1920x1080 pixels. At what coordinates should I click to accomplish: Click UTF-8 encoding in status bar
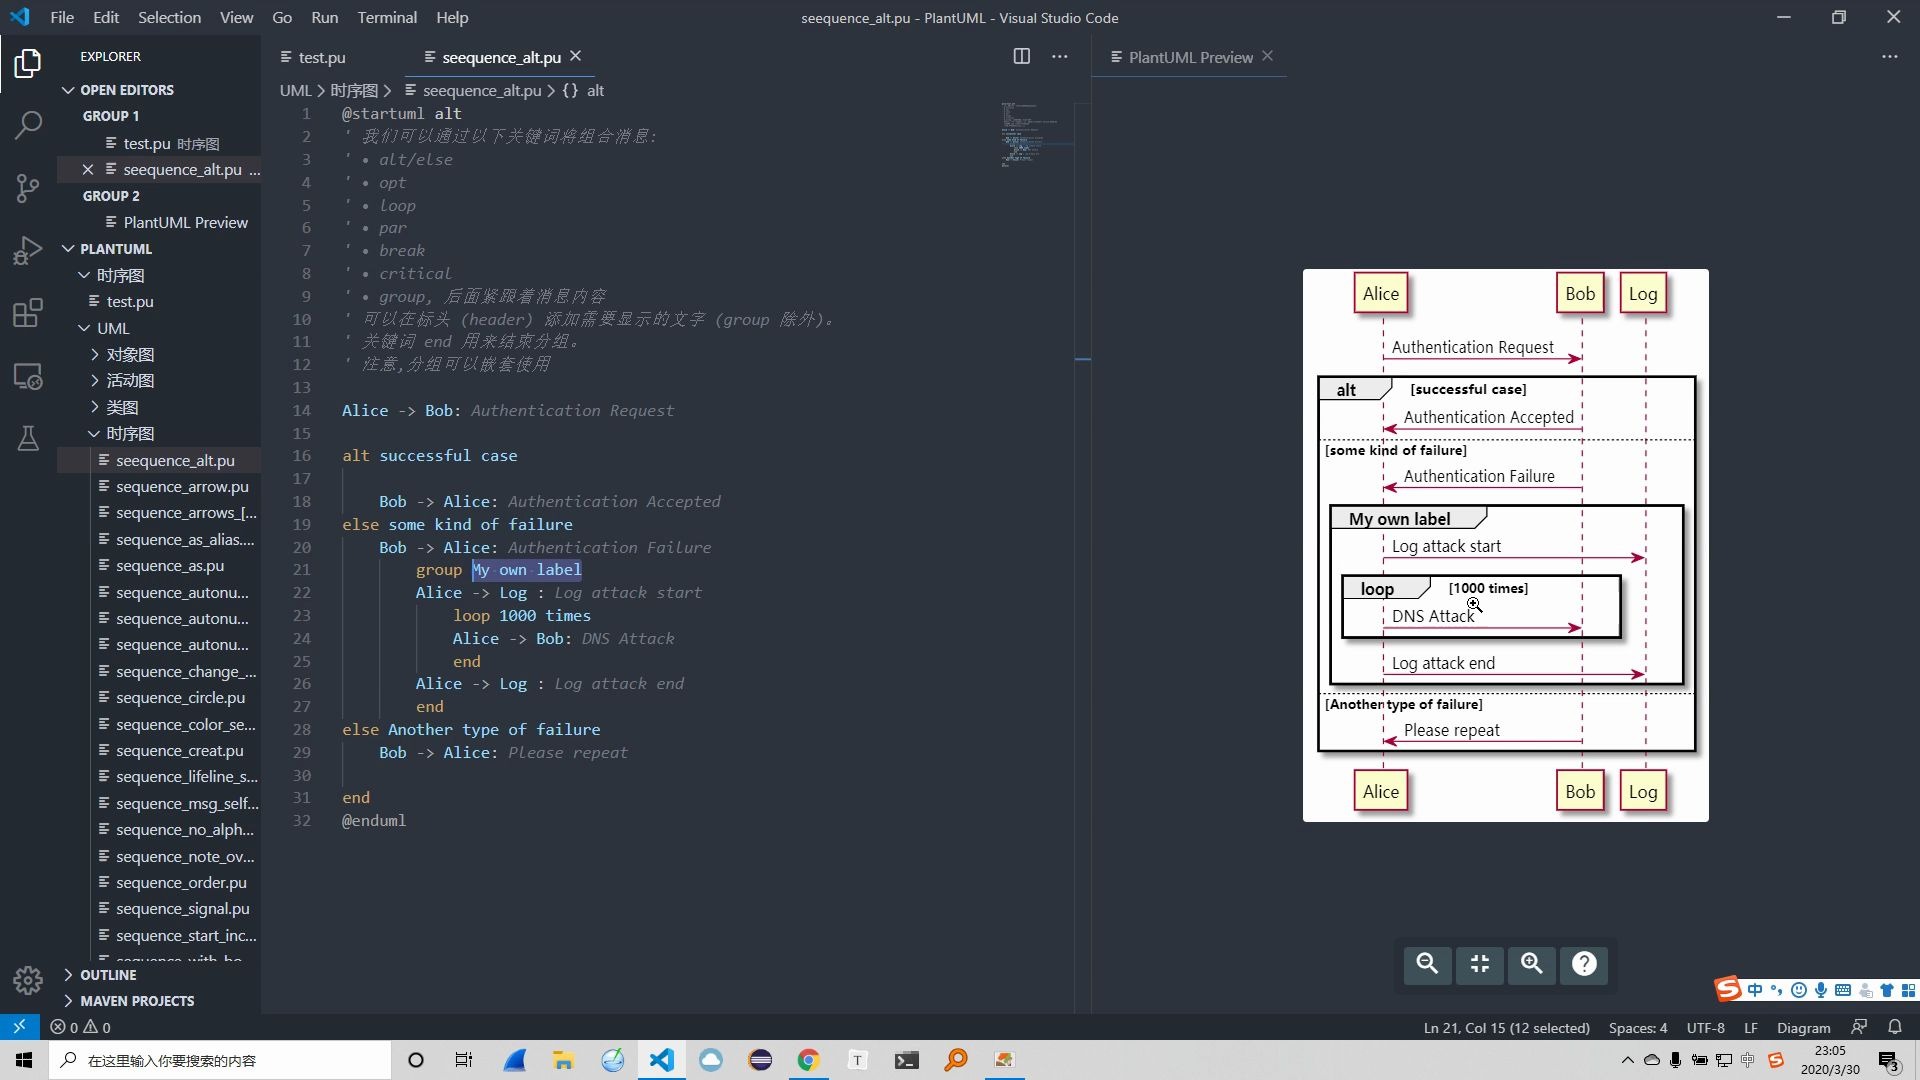point(1705,1027)
